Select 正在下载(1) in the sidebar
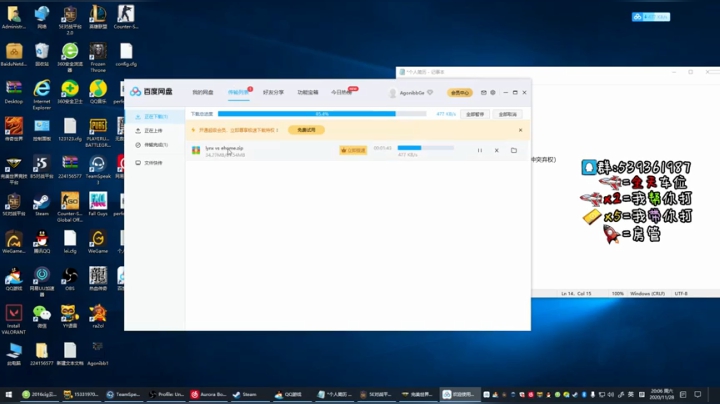Viewport: 720px width, 404px height. pos(155,117)
